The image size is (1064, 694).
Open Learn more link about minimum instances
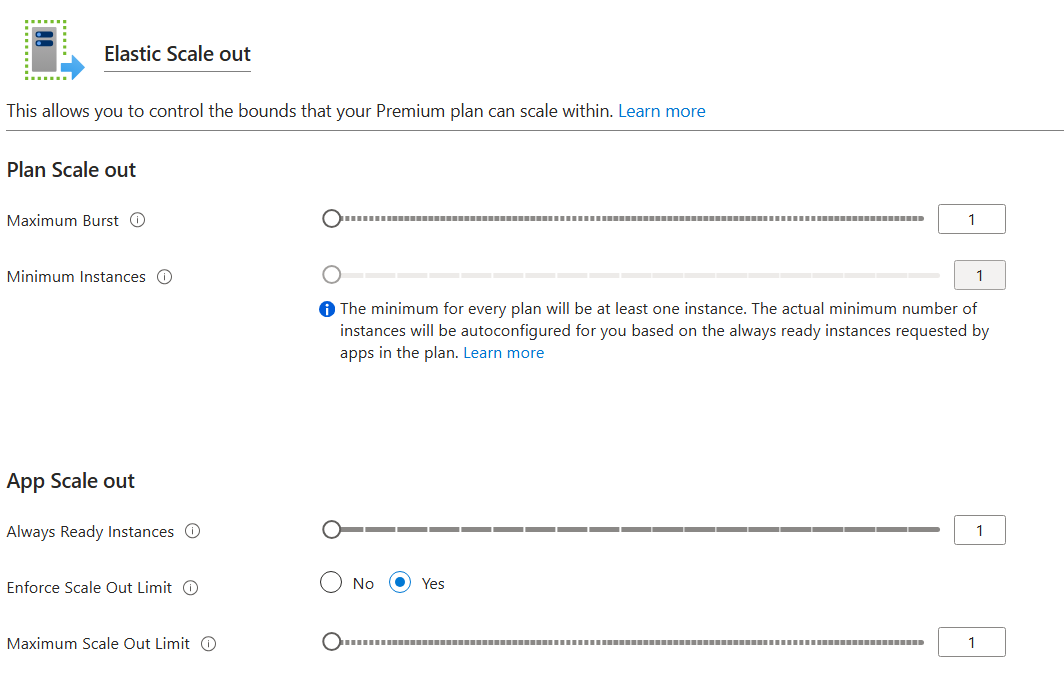(x=504, y=353)
